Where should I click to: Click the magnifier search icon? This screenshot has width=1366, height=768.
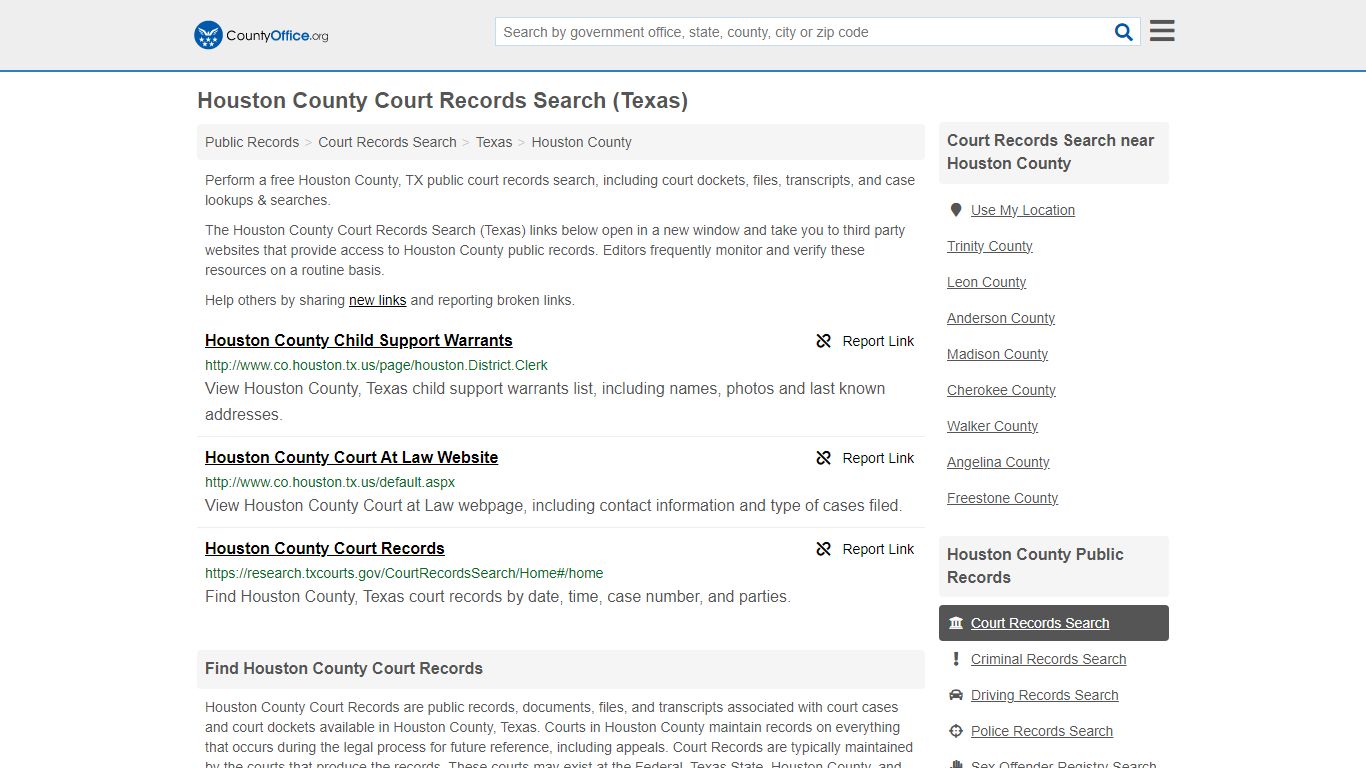pyautogui.click(x=1124, y=32)
